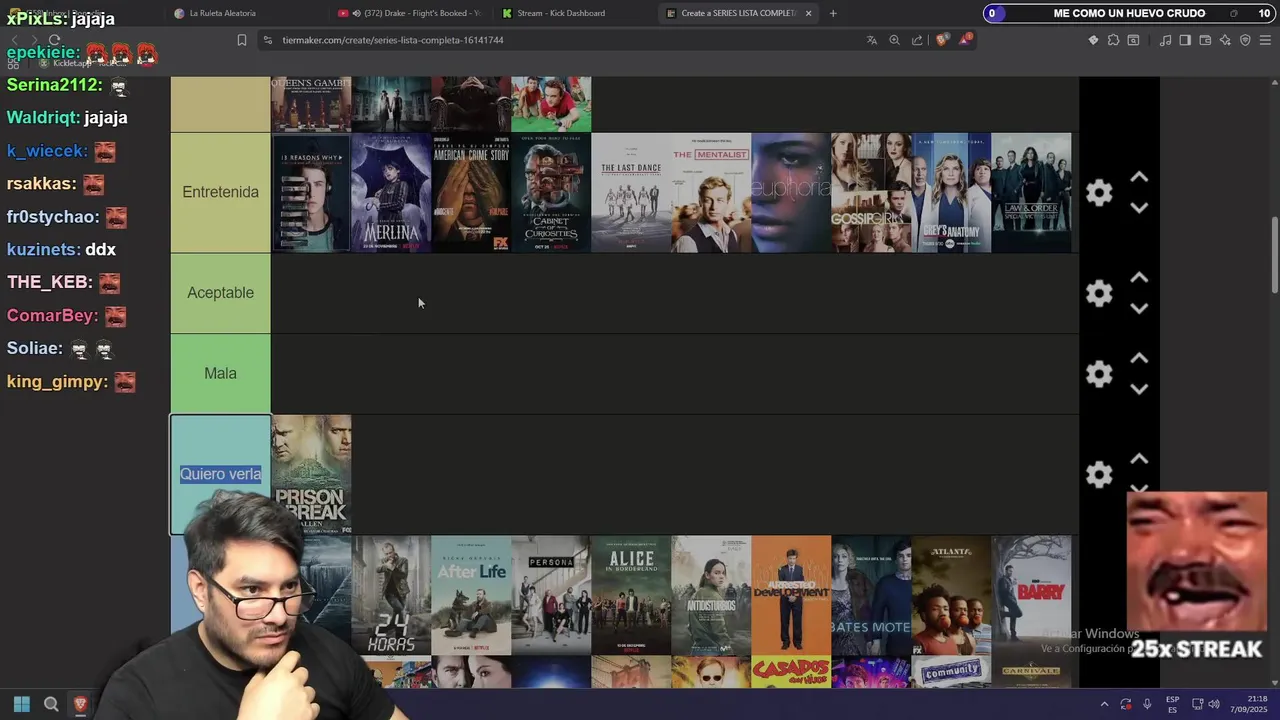Open media control music note icon
Viewport: 1280px width, 720px height.
(1165, 40)
